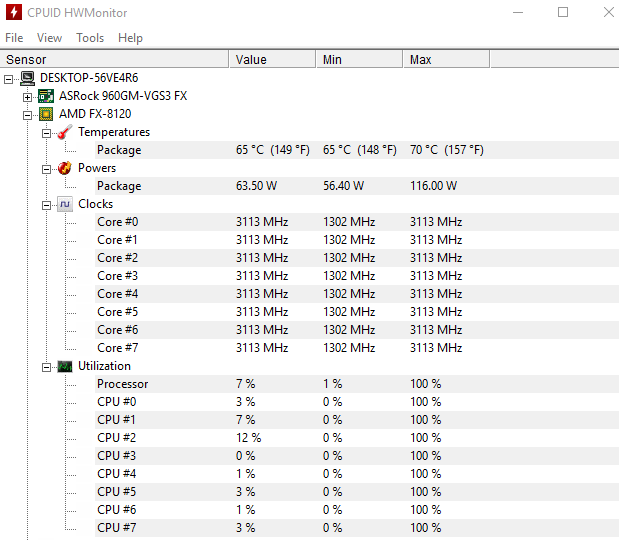Select the Core #1 clock row
Viewport: 619px width, 540px height.
tap(357, 240)
